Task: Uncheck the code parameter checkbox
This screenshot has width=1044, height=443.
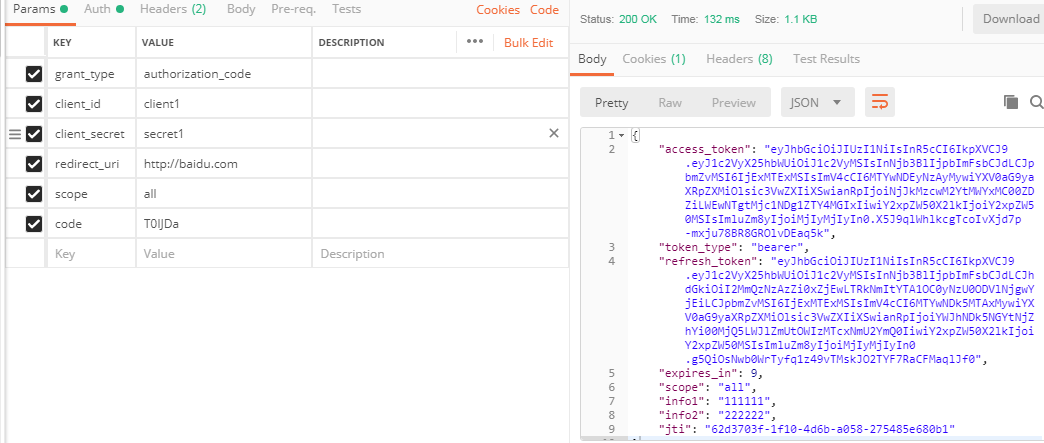Action: [x=34, y=224]
